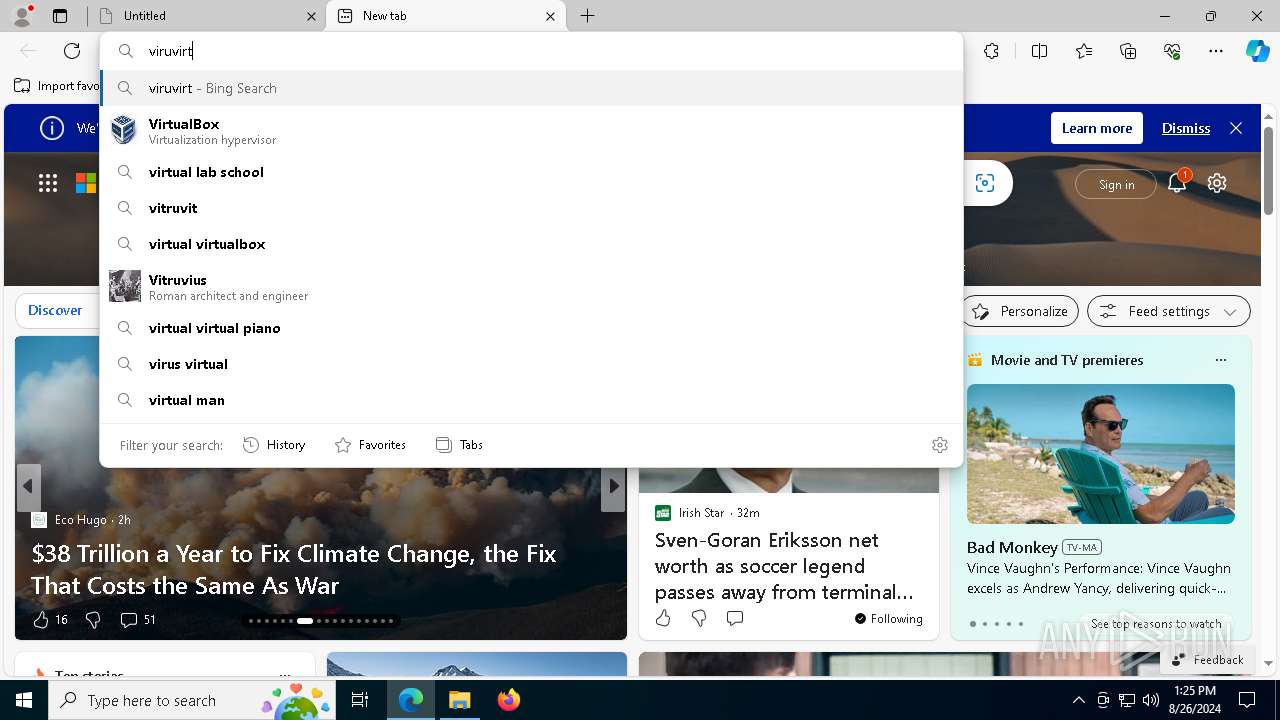Click See top reasons to watch
This screenshot has width=1280, height=720.
point(1156,624)
